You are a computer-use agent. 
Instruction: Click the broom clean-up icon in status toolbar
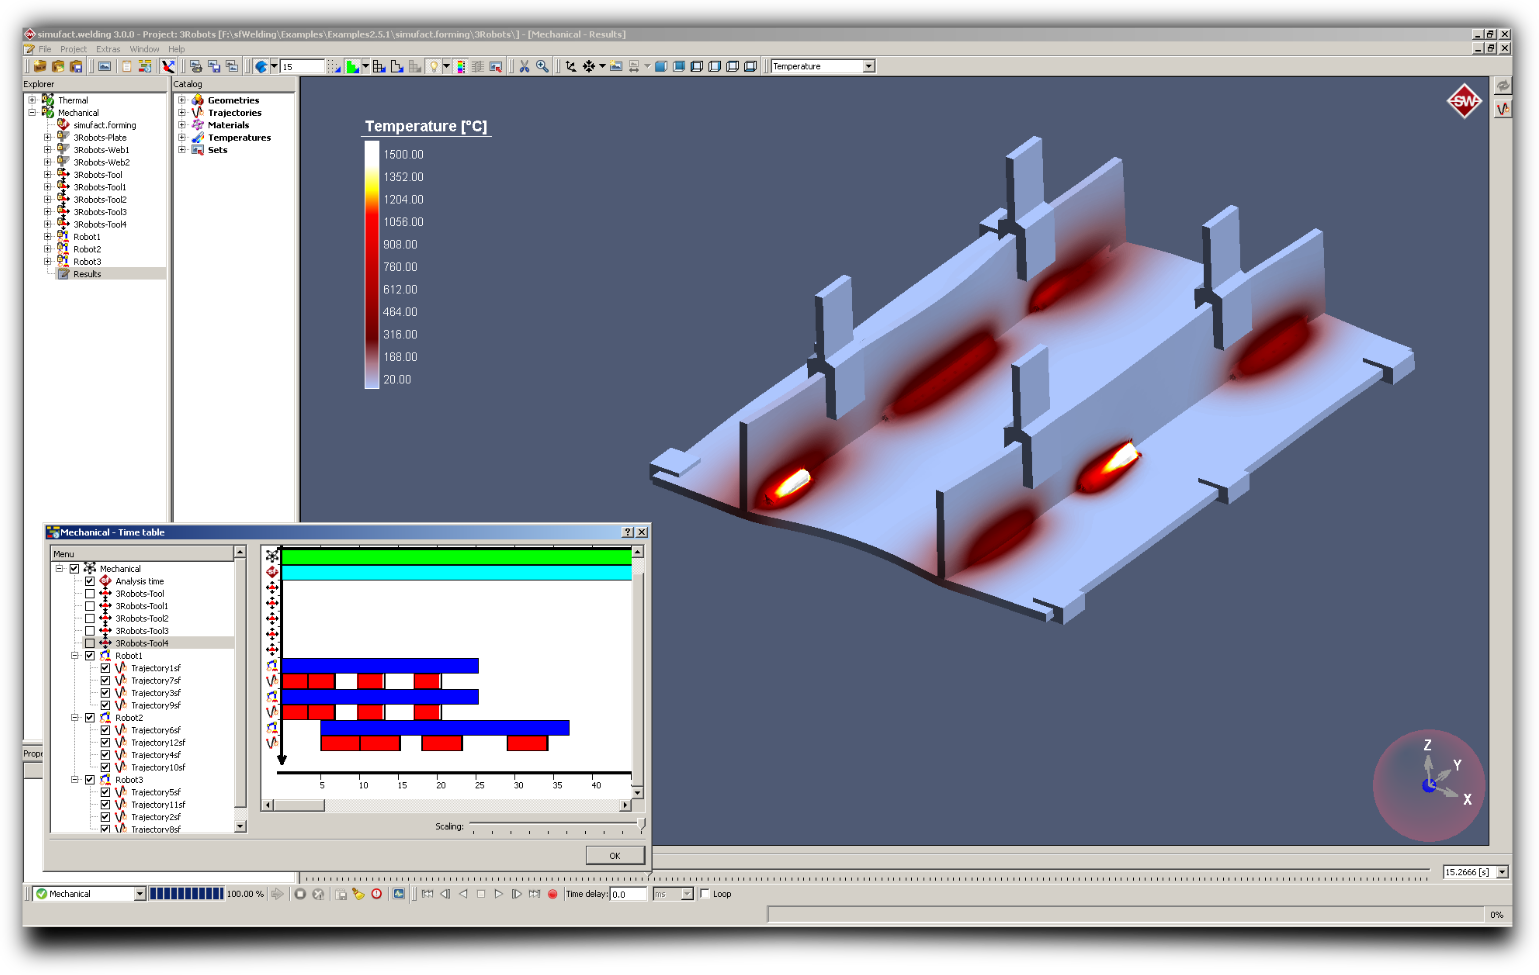[358, 894]
